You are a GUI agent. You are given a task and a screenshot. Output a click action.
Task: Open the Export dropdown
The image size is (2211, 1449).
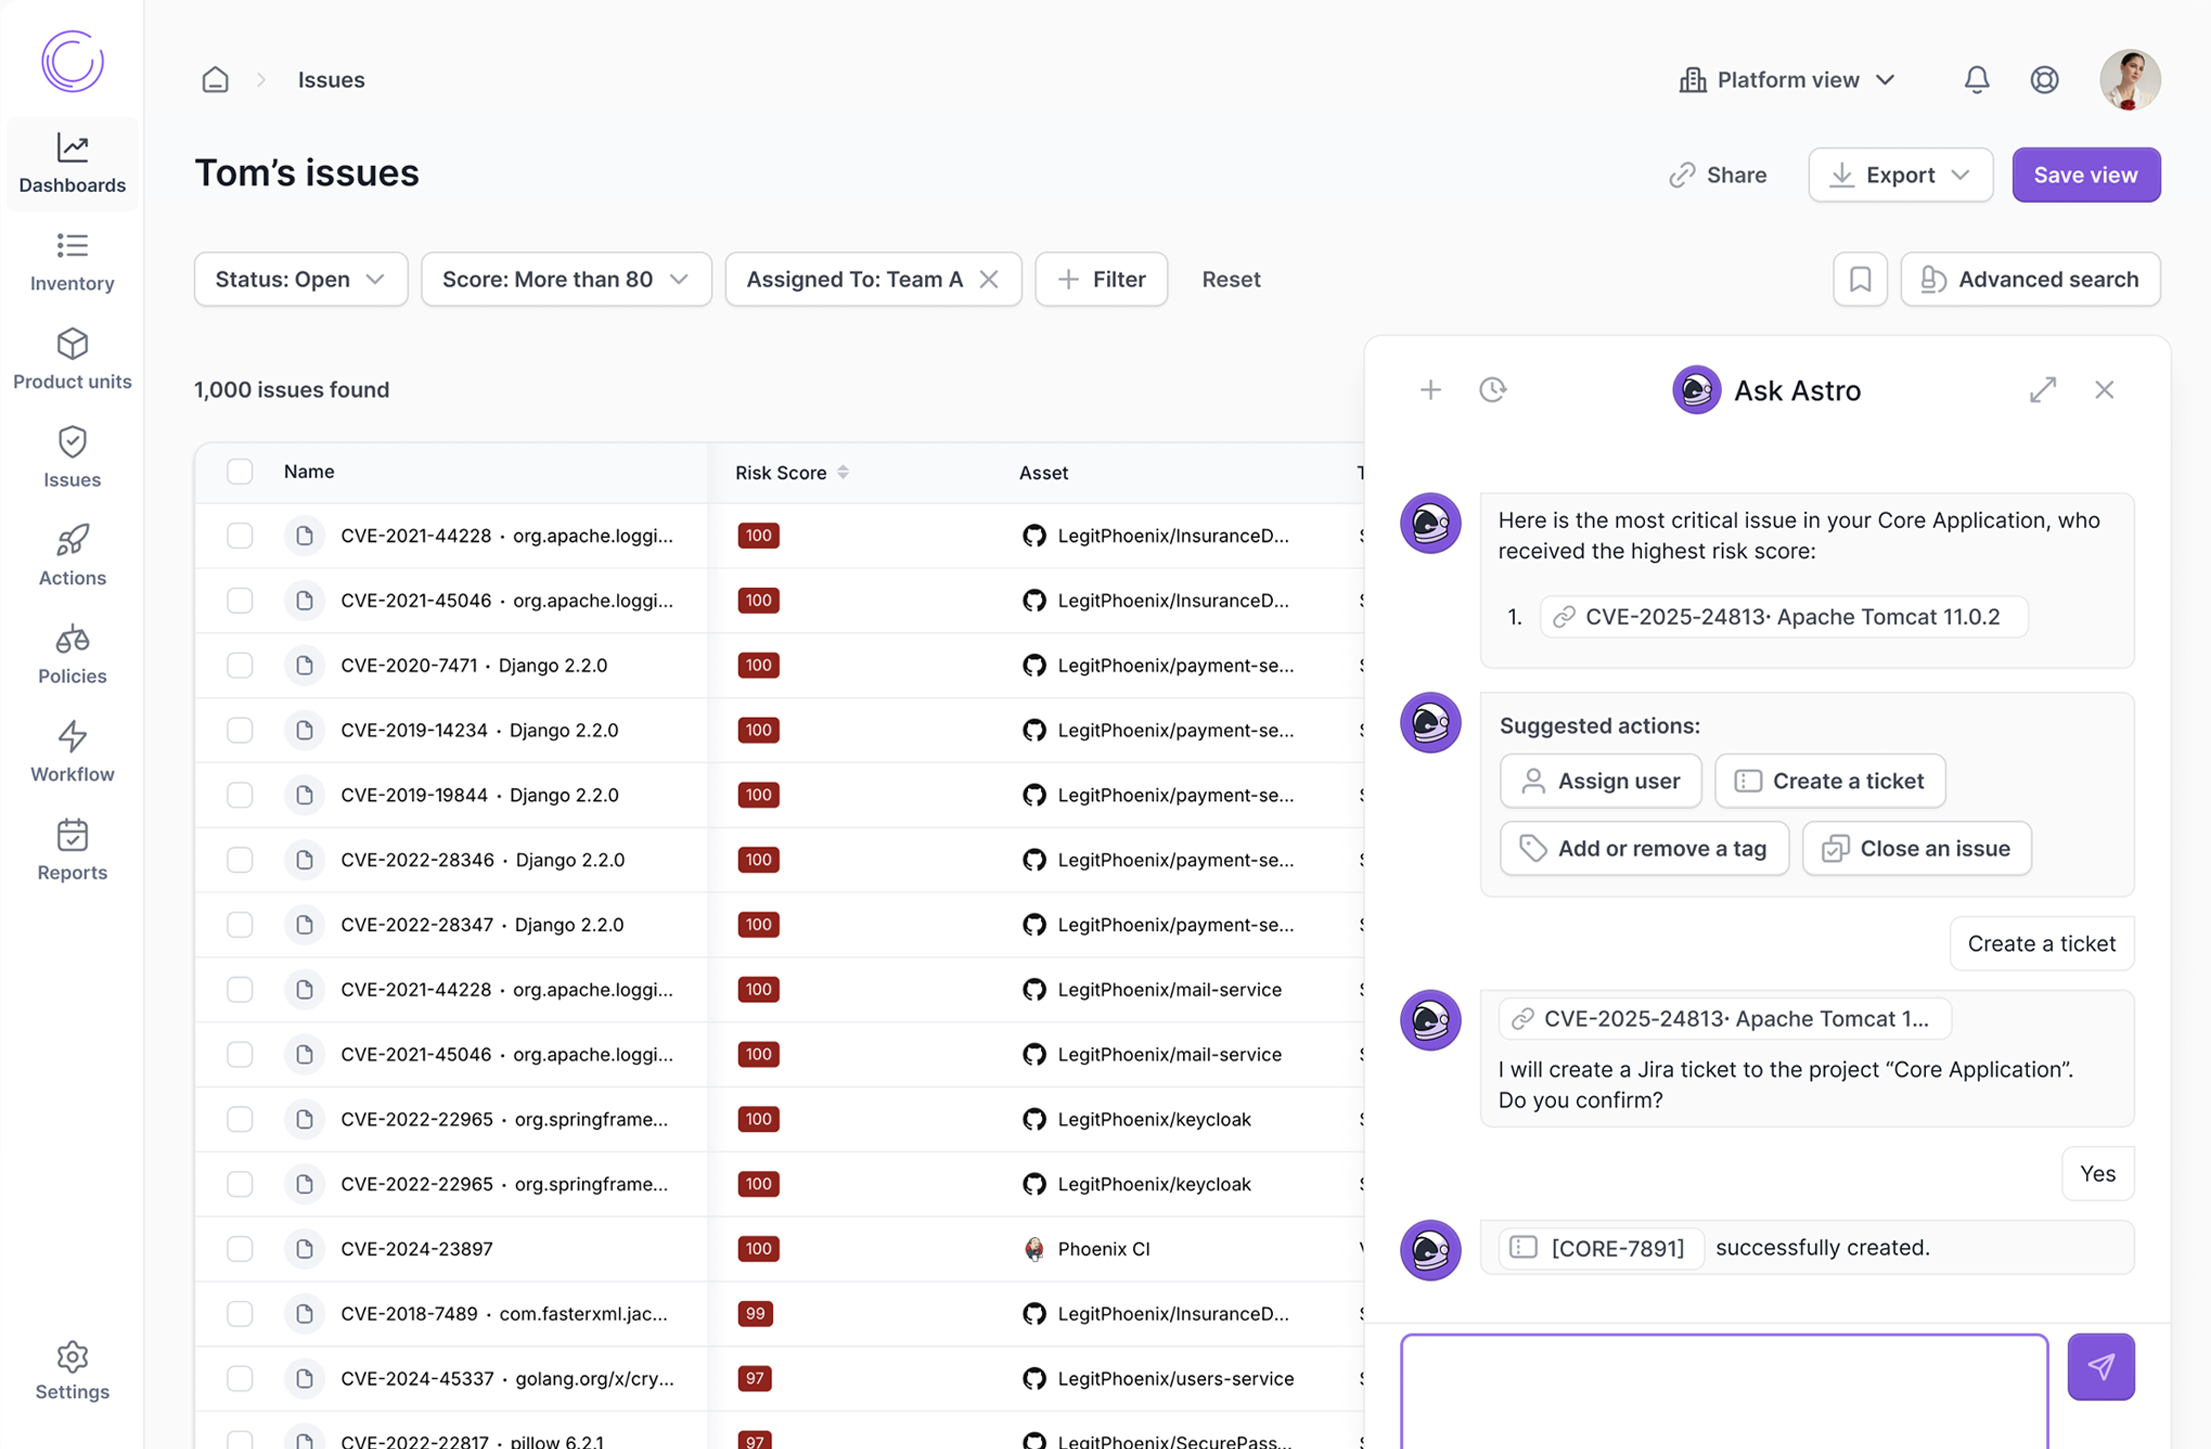click(x=1899, y=174)
